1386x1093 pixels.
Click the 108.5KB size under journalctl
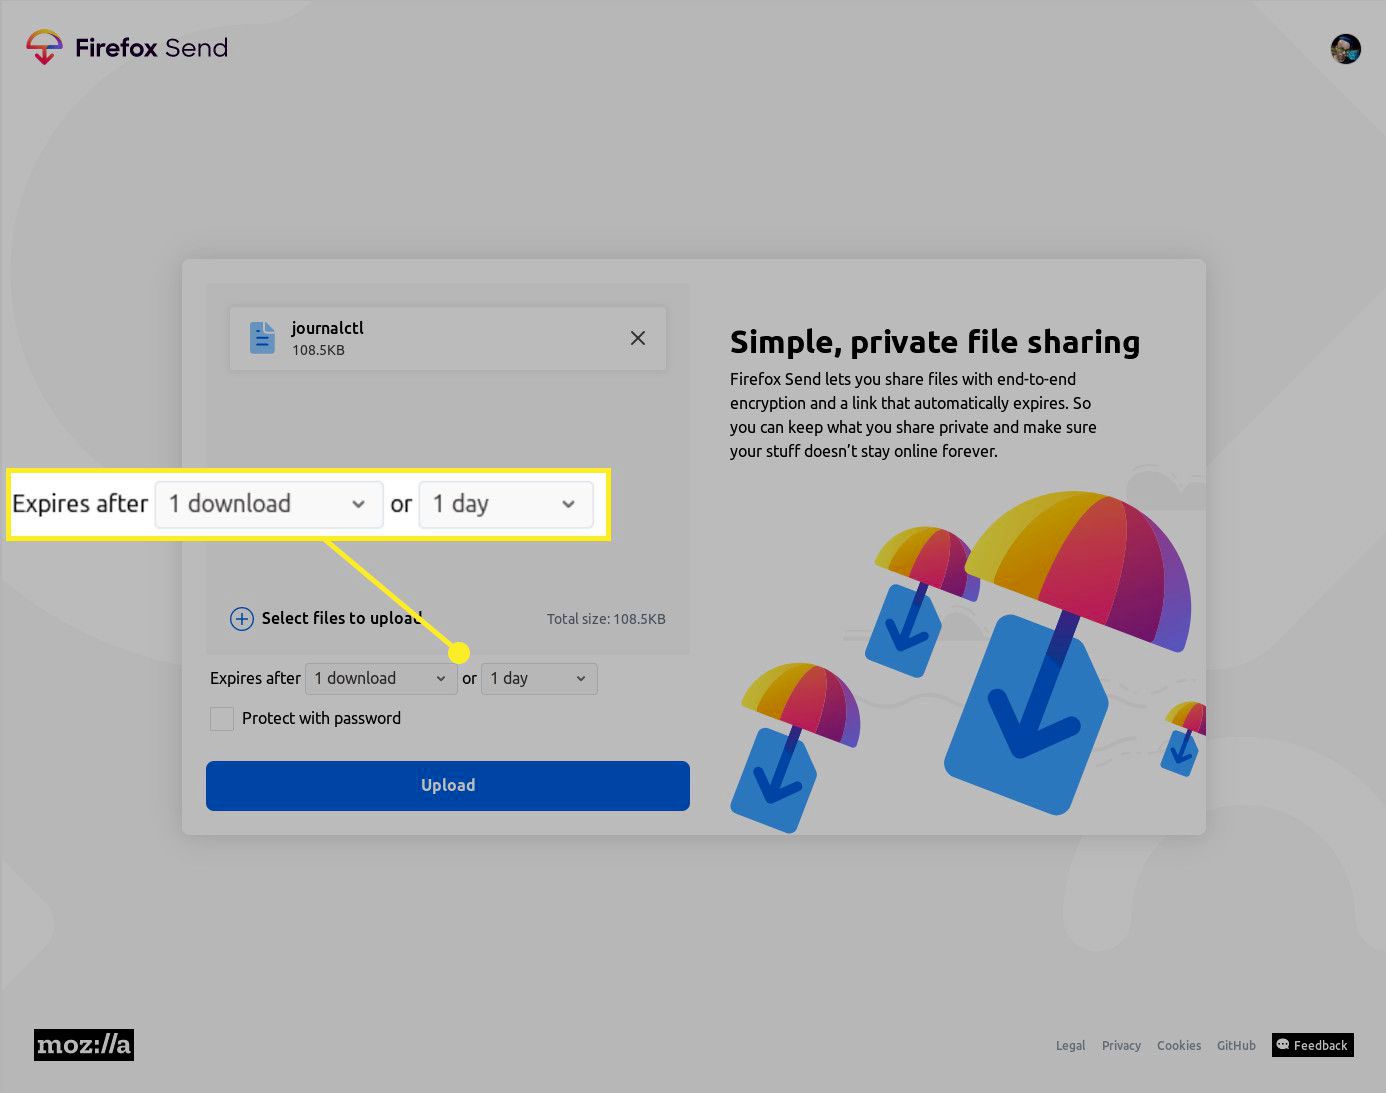click(x=318, y=350)
